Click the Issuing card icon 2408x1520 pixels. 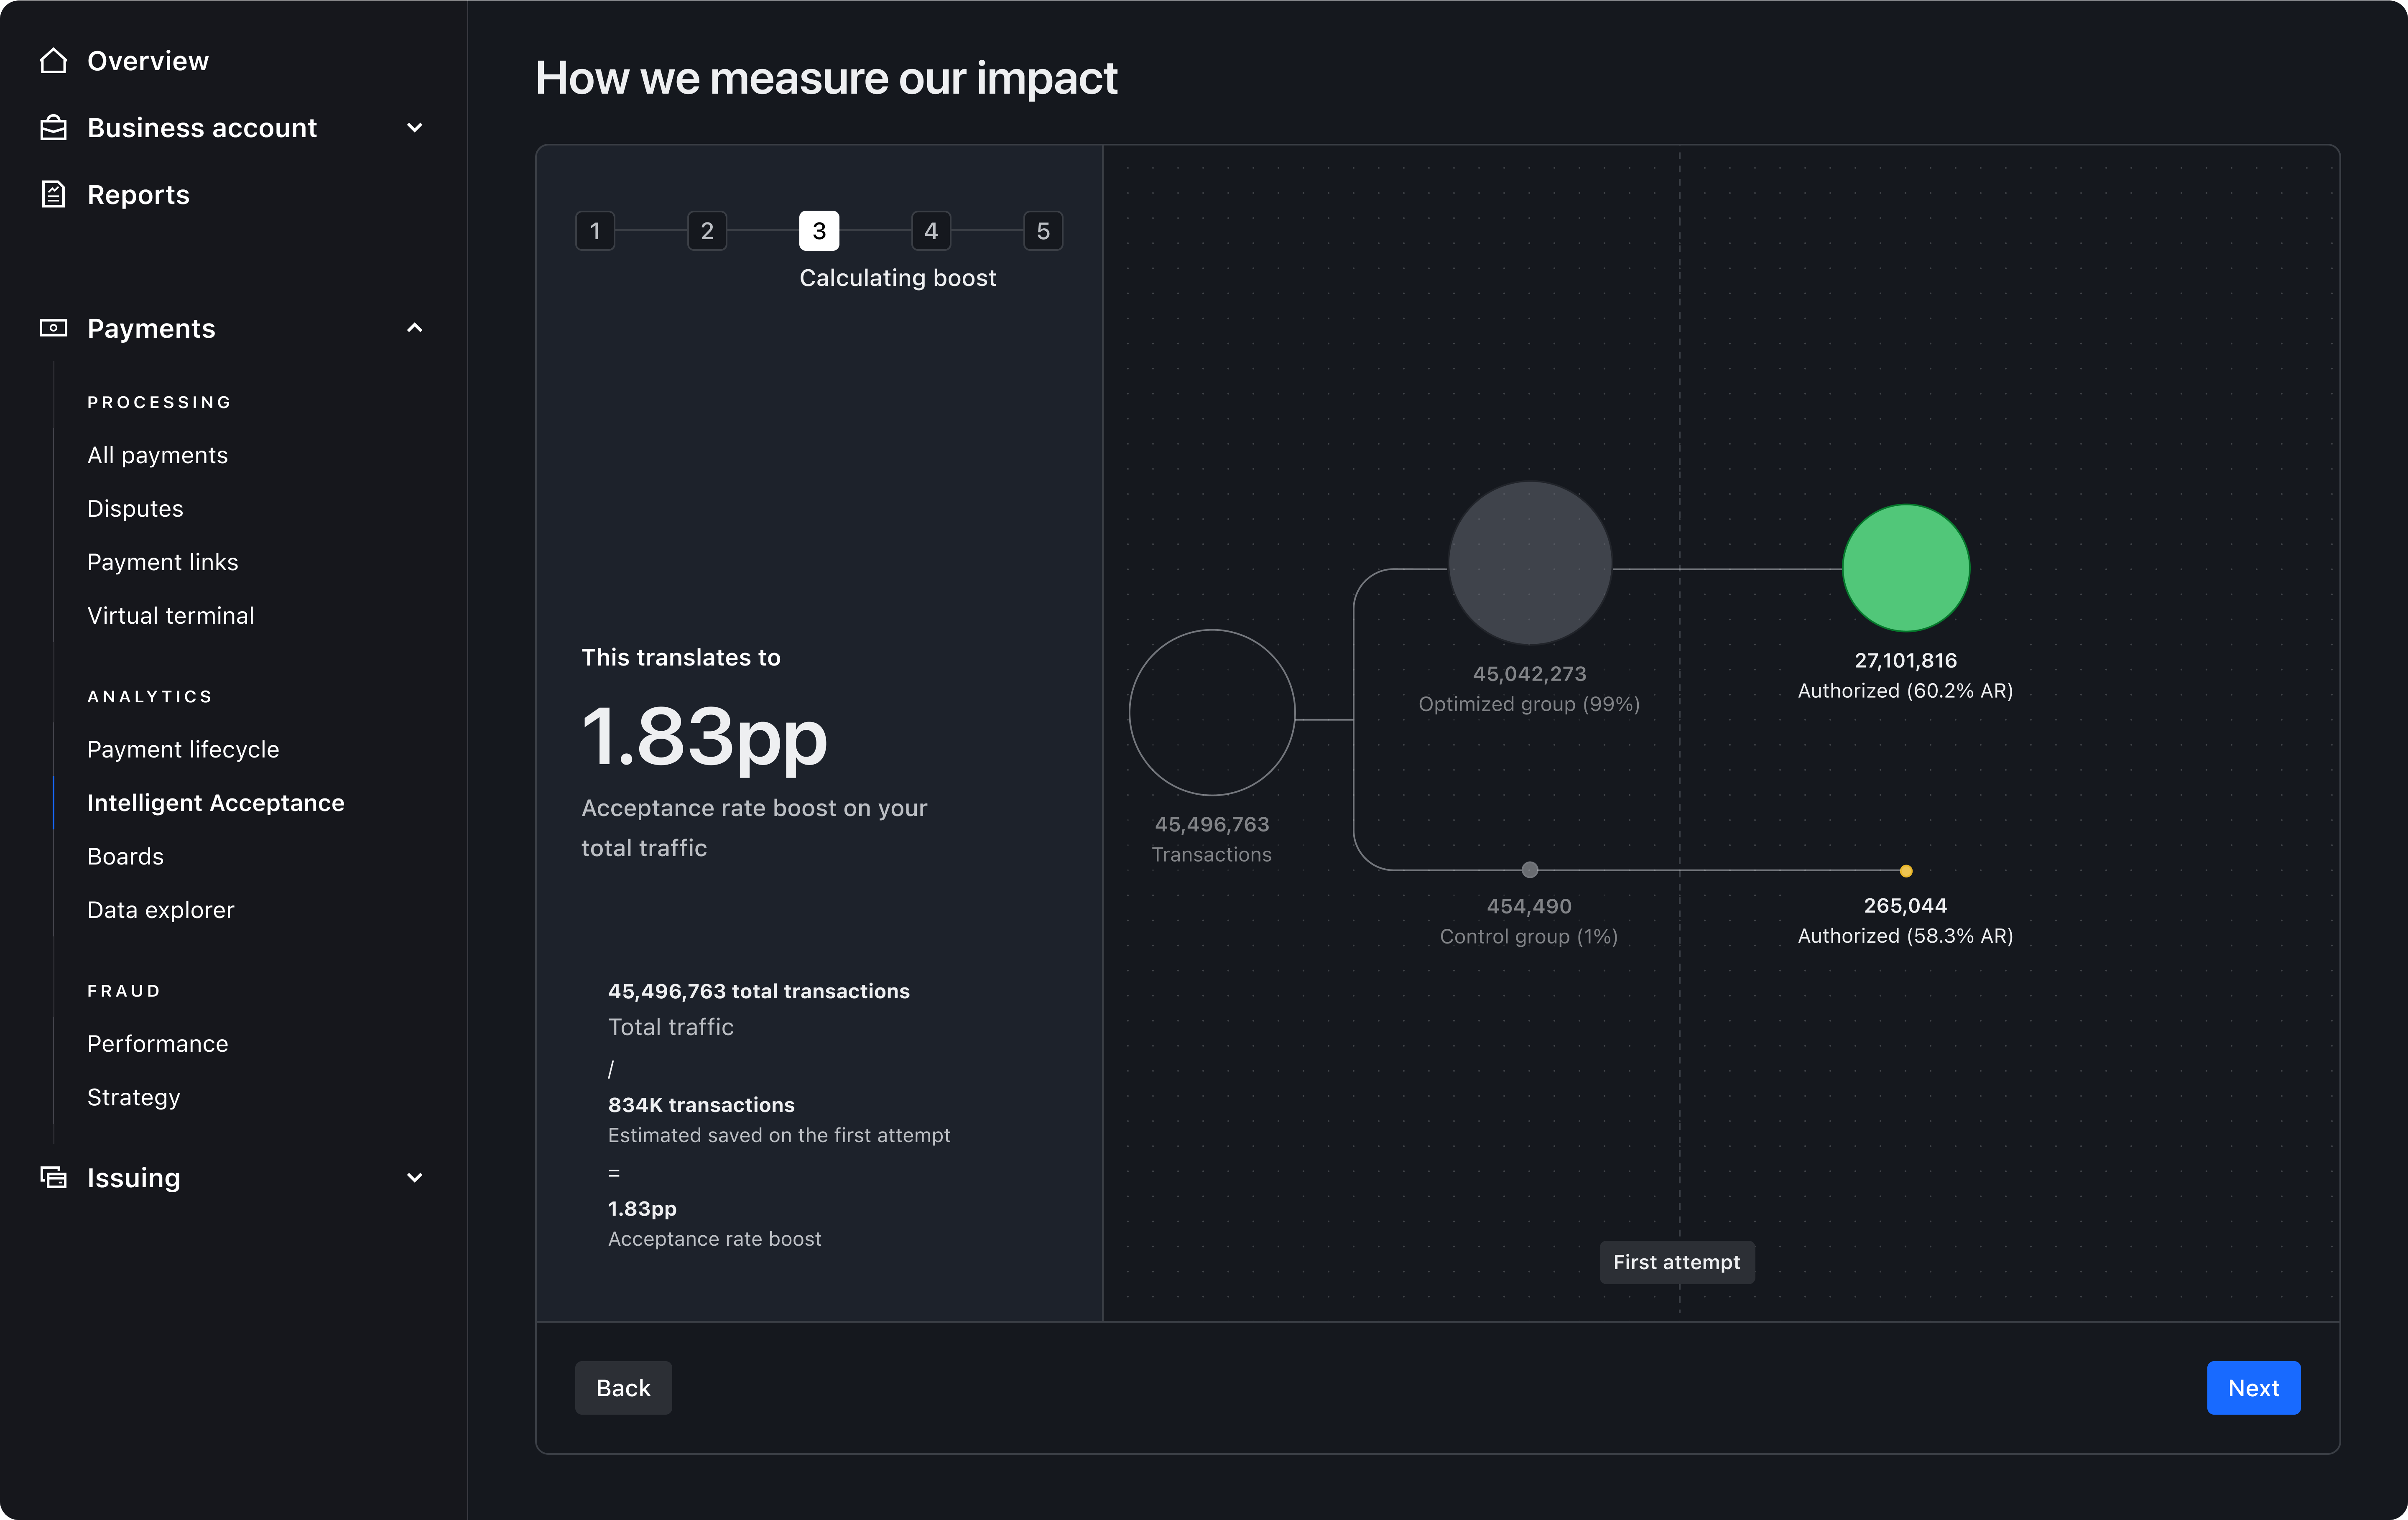[x=53, y=1177]
